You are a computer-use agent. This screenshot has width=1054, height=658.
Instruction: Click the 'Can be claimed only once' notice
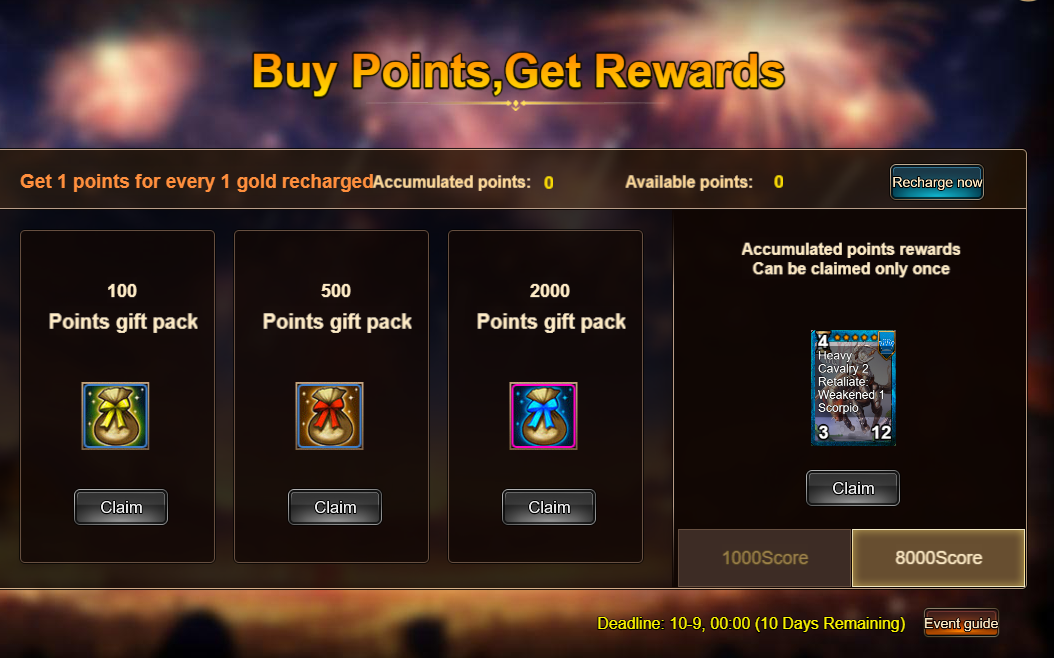851,269
